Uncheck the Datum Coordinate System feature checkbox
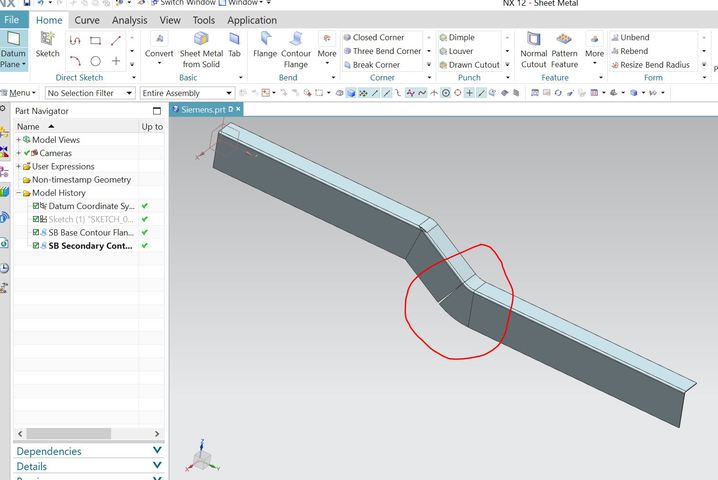The image size is (718, 480). 36,206
